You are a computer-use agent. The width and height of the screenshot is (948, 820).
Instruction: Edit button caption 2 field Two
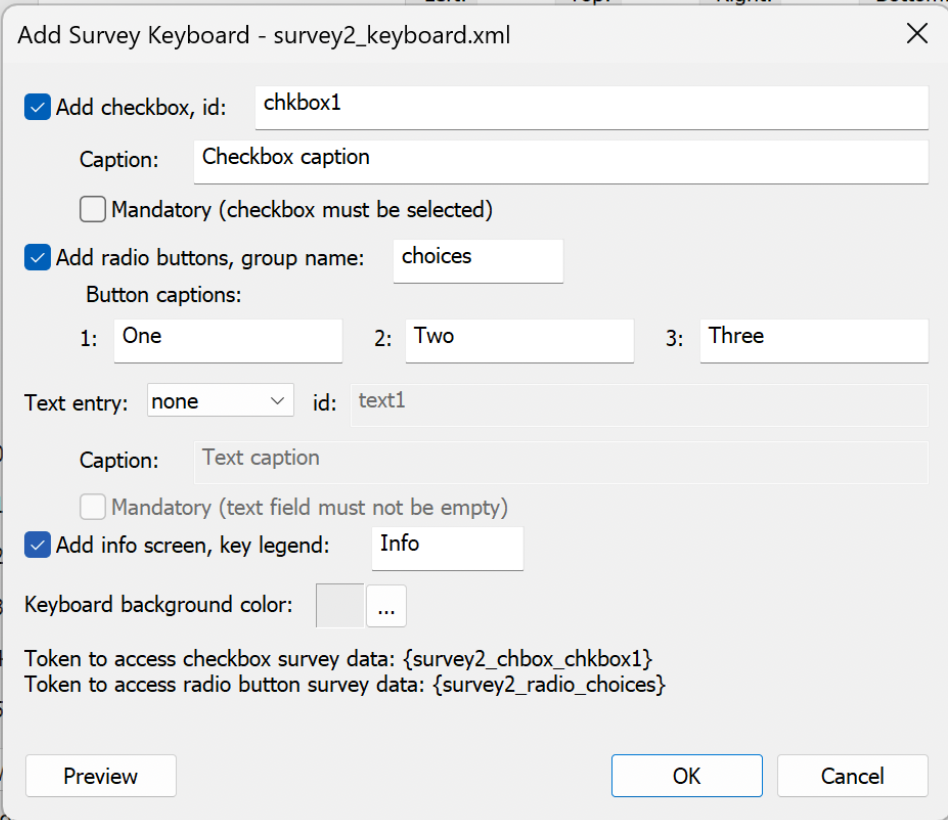[519, 341]
